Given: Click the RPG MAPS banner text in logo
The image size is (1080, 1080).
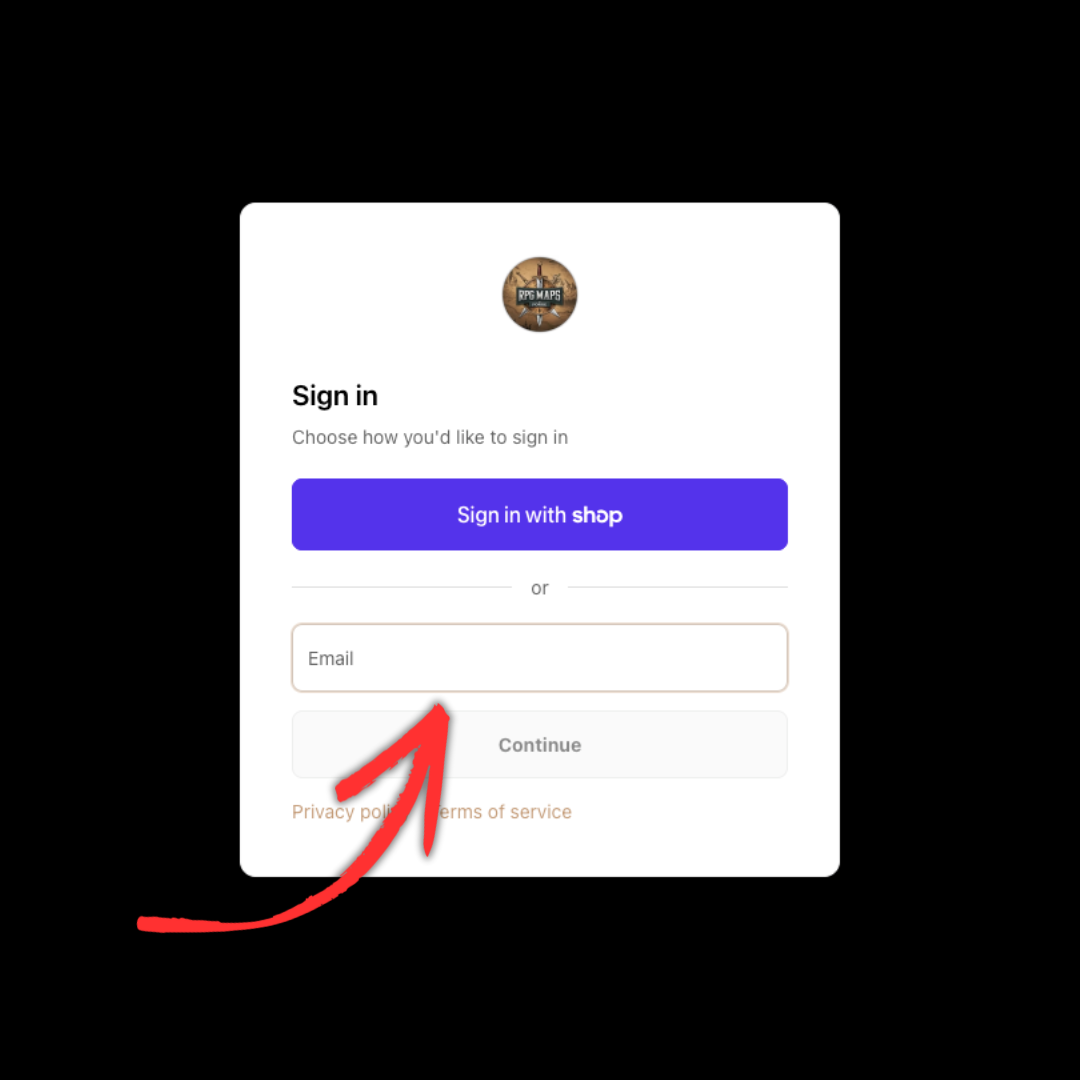Looking at the screenshot, I should [539, 295].
